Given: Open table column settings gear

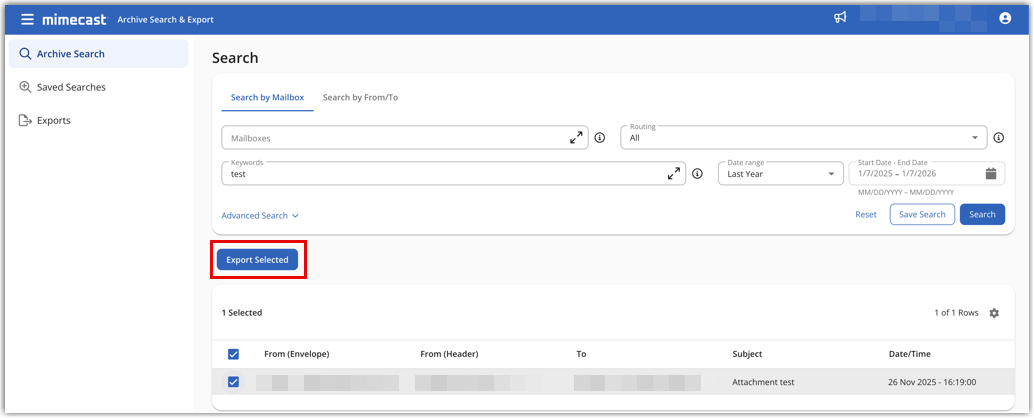Looking at the screenshot, I should coord(993,313).
